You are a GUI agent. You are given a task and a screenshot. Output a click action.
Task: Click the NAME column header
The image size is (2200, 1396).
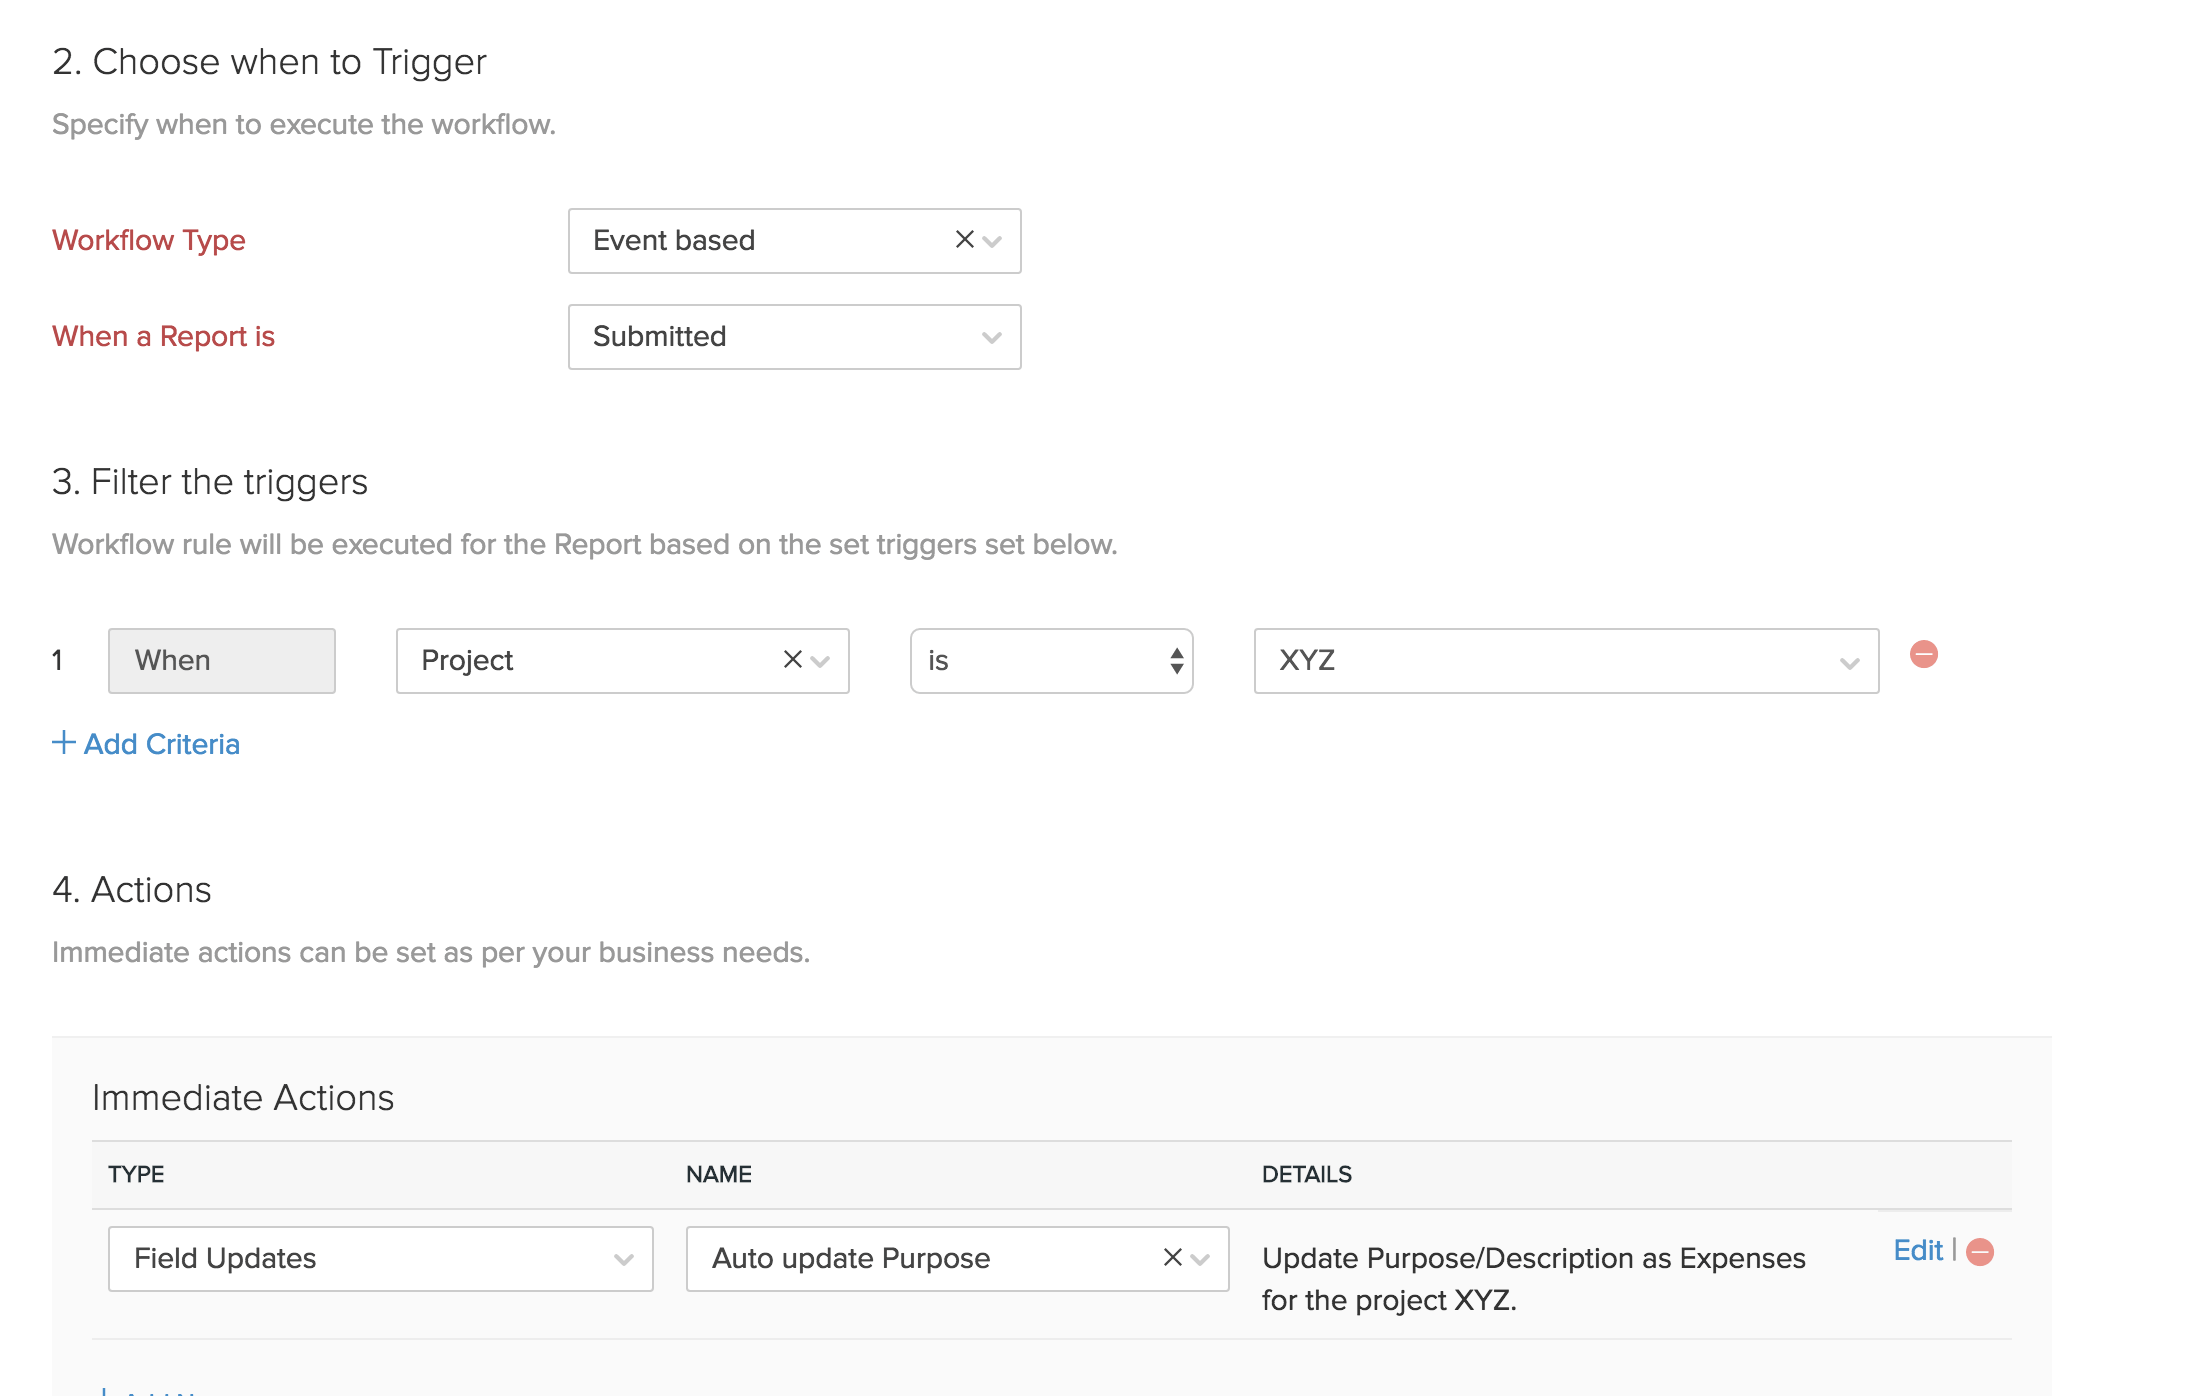(x=718, y=1174)
